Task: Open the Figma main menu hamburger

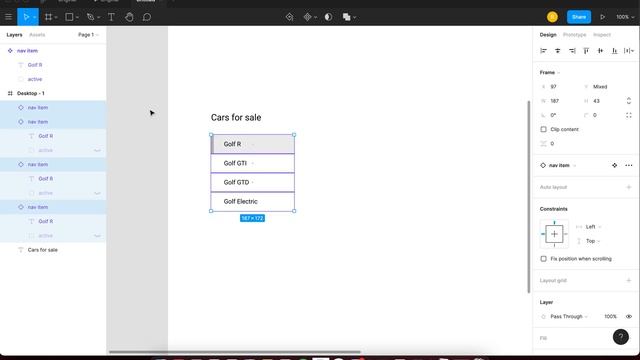Action: [8, 17]
